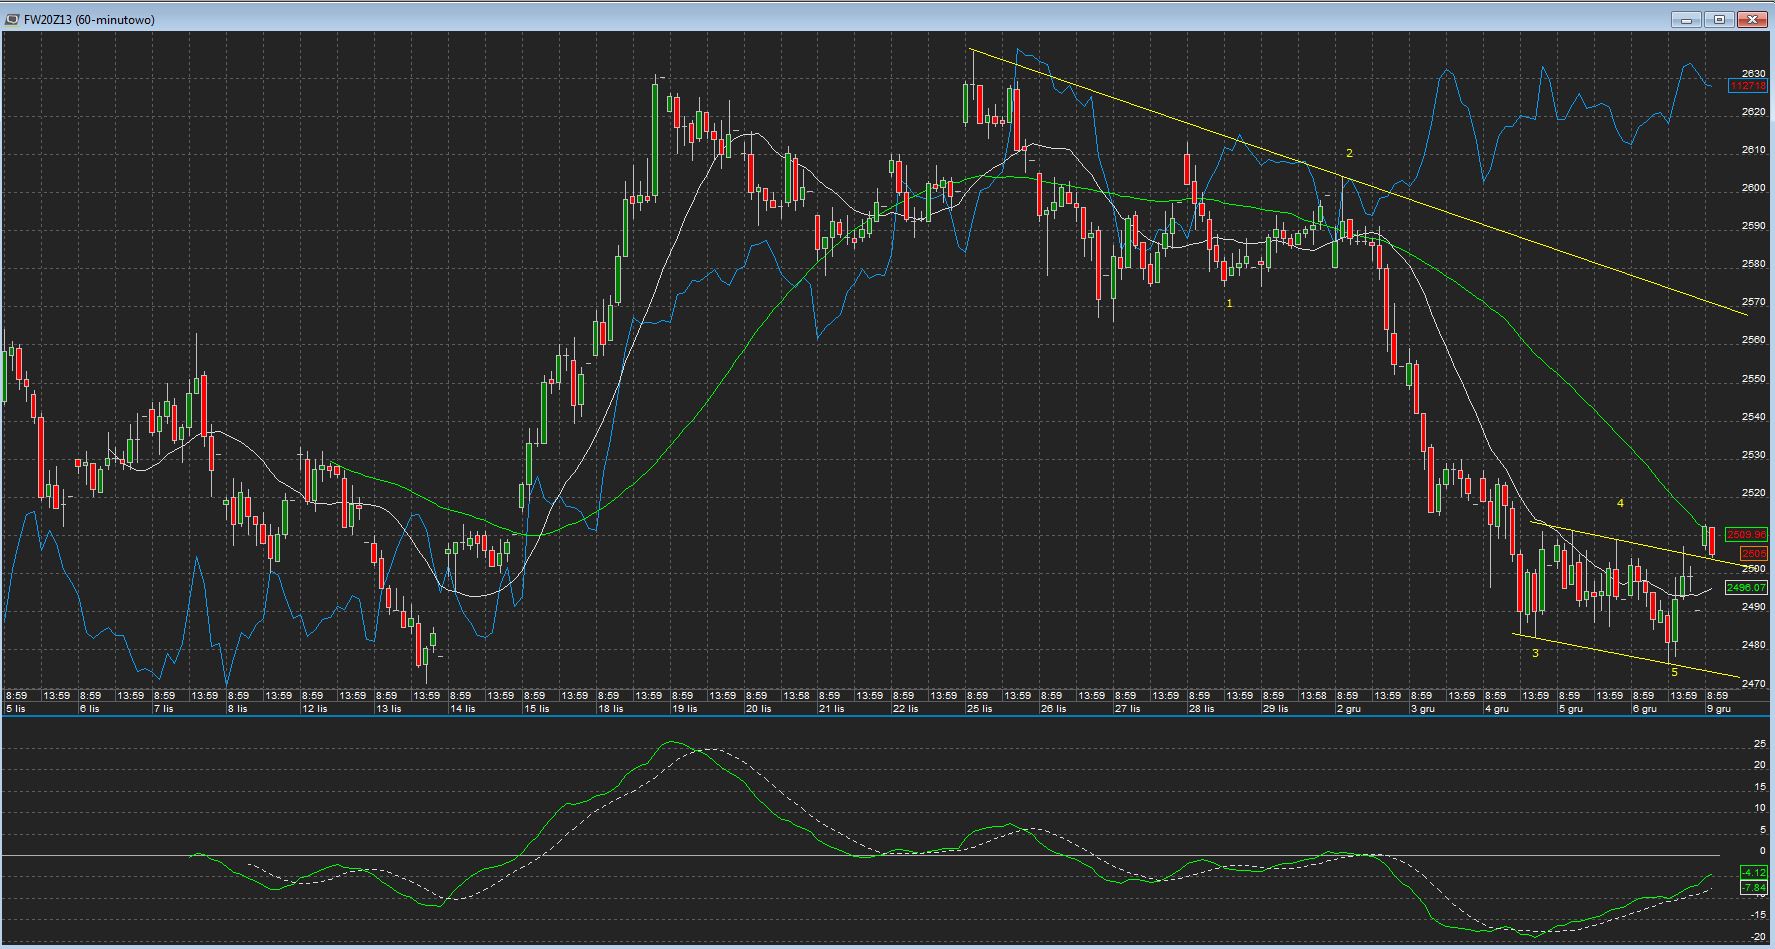
Task: Select the yellow wave label 3
Action: [1535, 653]
